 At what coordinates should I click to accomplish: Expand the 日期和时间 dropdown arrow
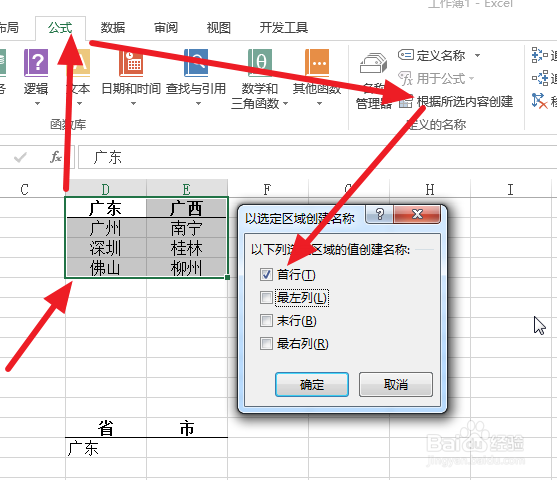point(133,104)
